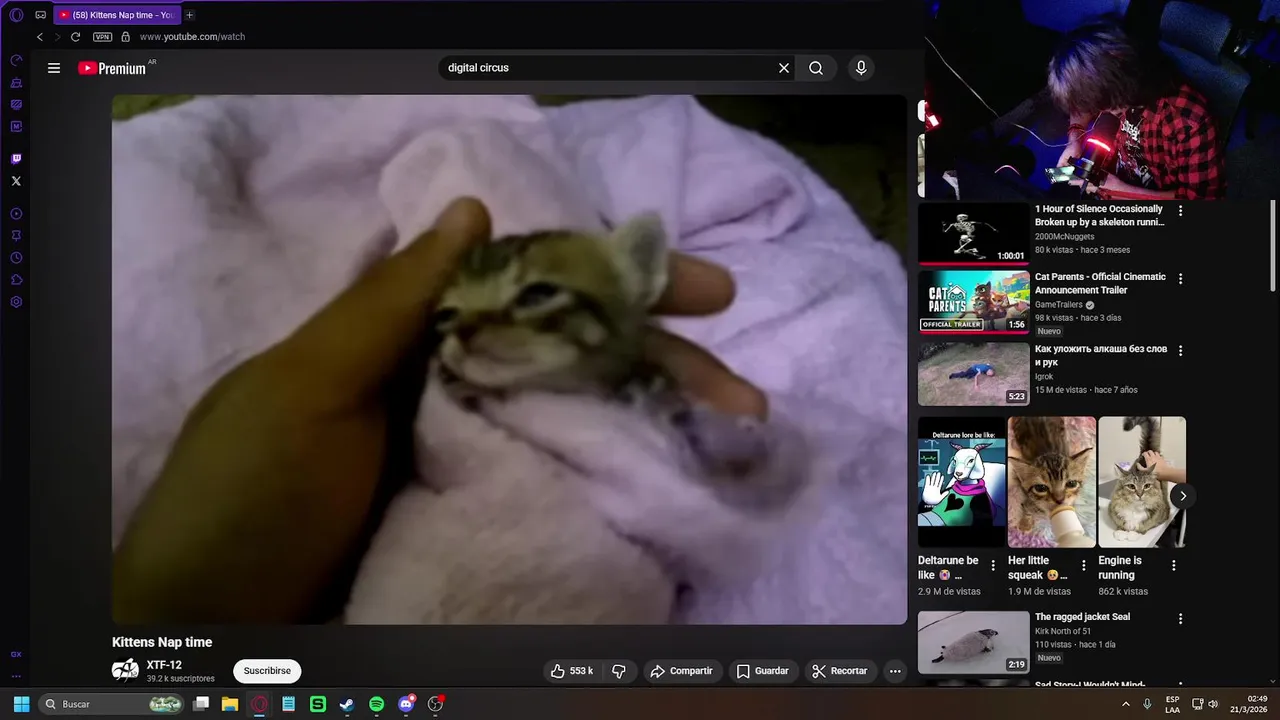Open 'Deltarune be like' short thumbnail

click(x=961, y=482)
